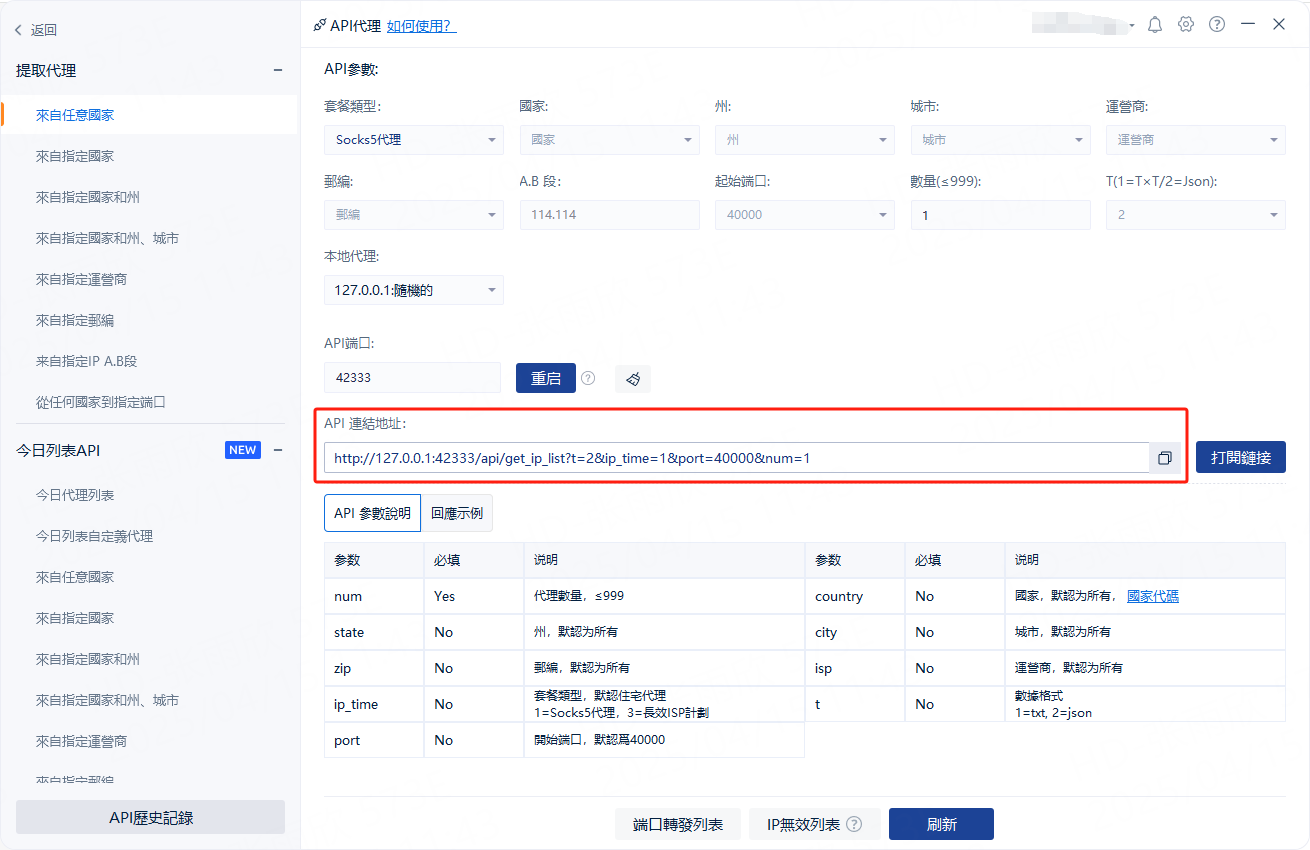
Task: Copy the API link address icon
Action: pos(1165,458)
